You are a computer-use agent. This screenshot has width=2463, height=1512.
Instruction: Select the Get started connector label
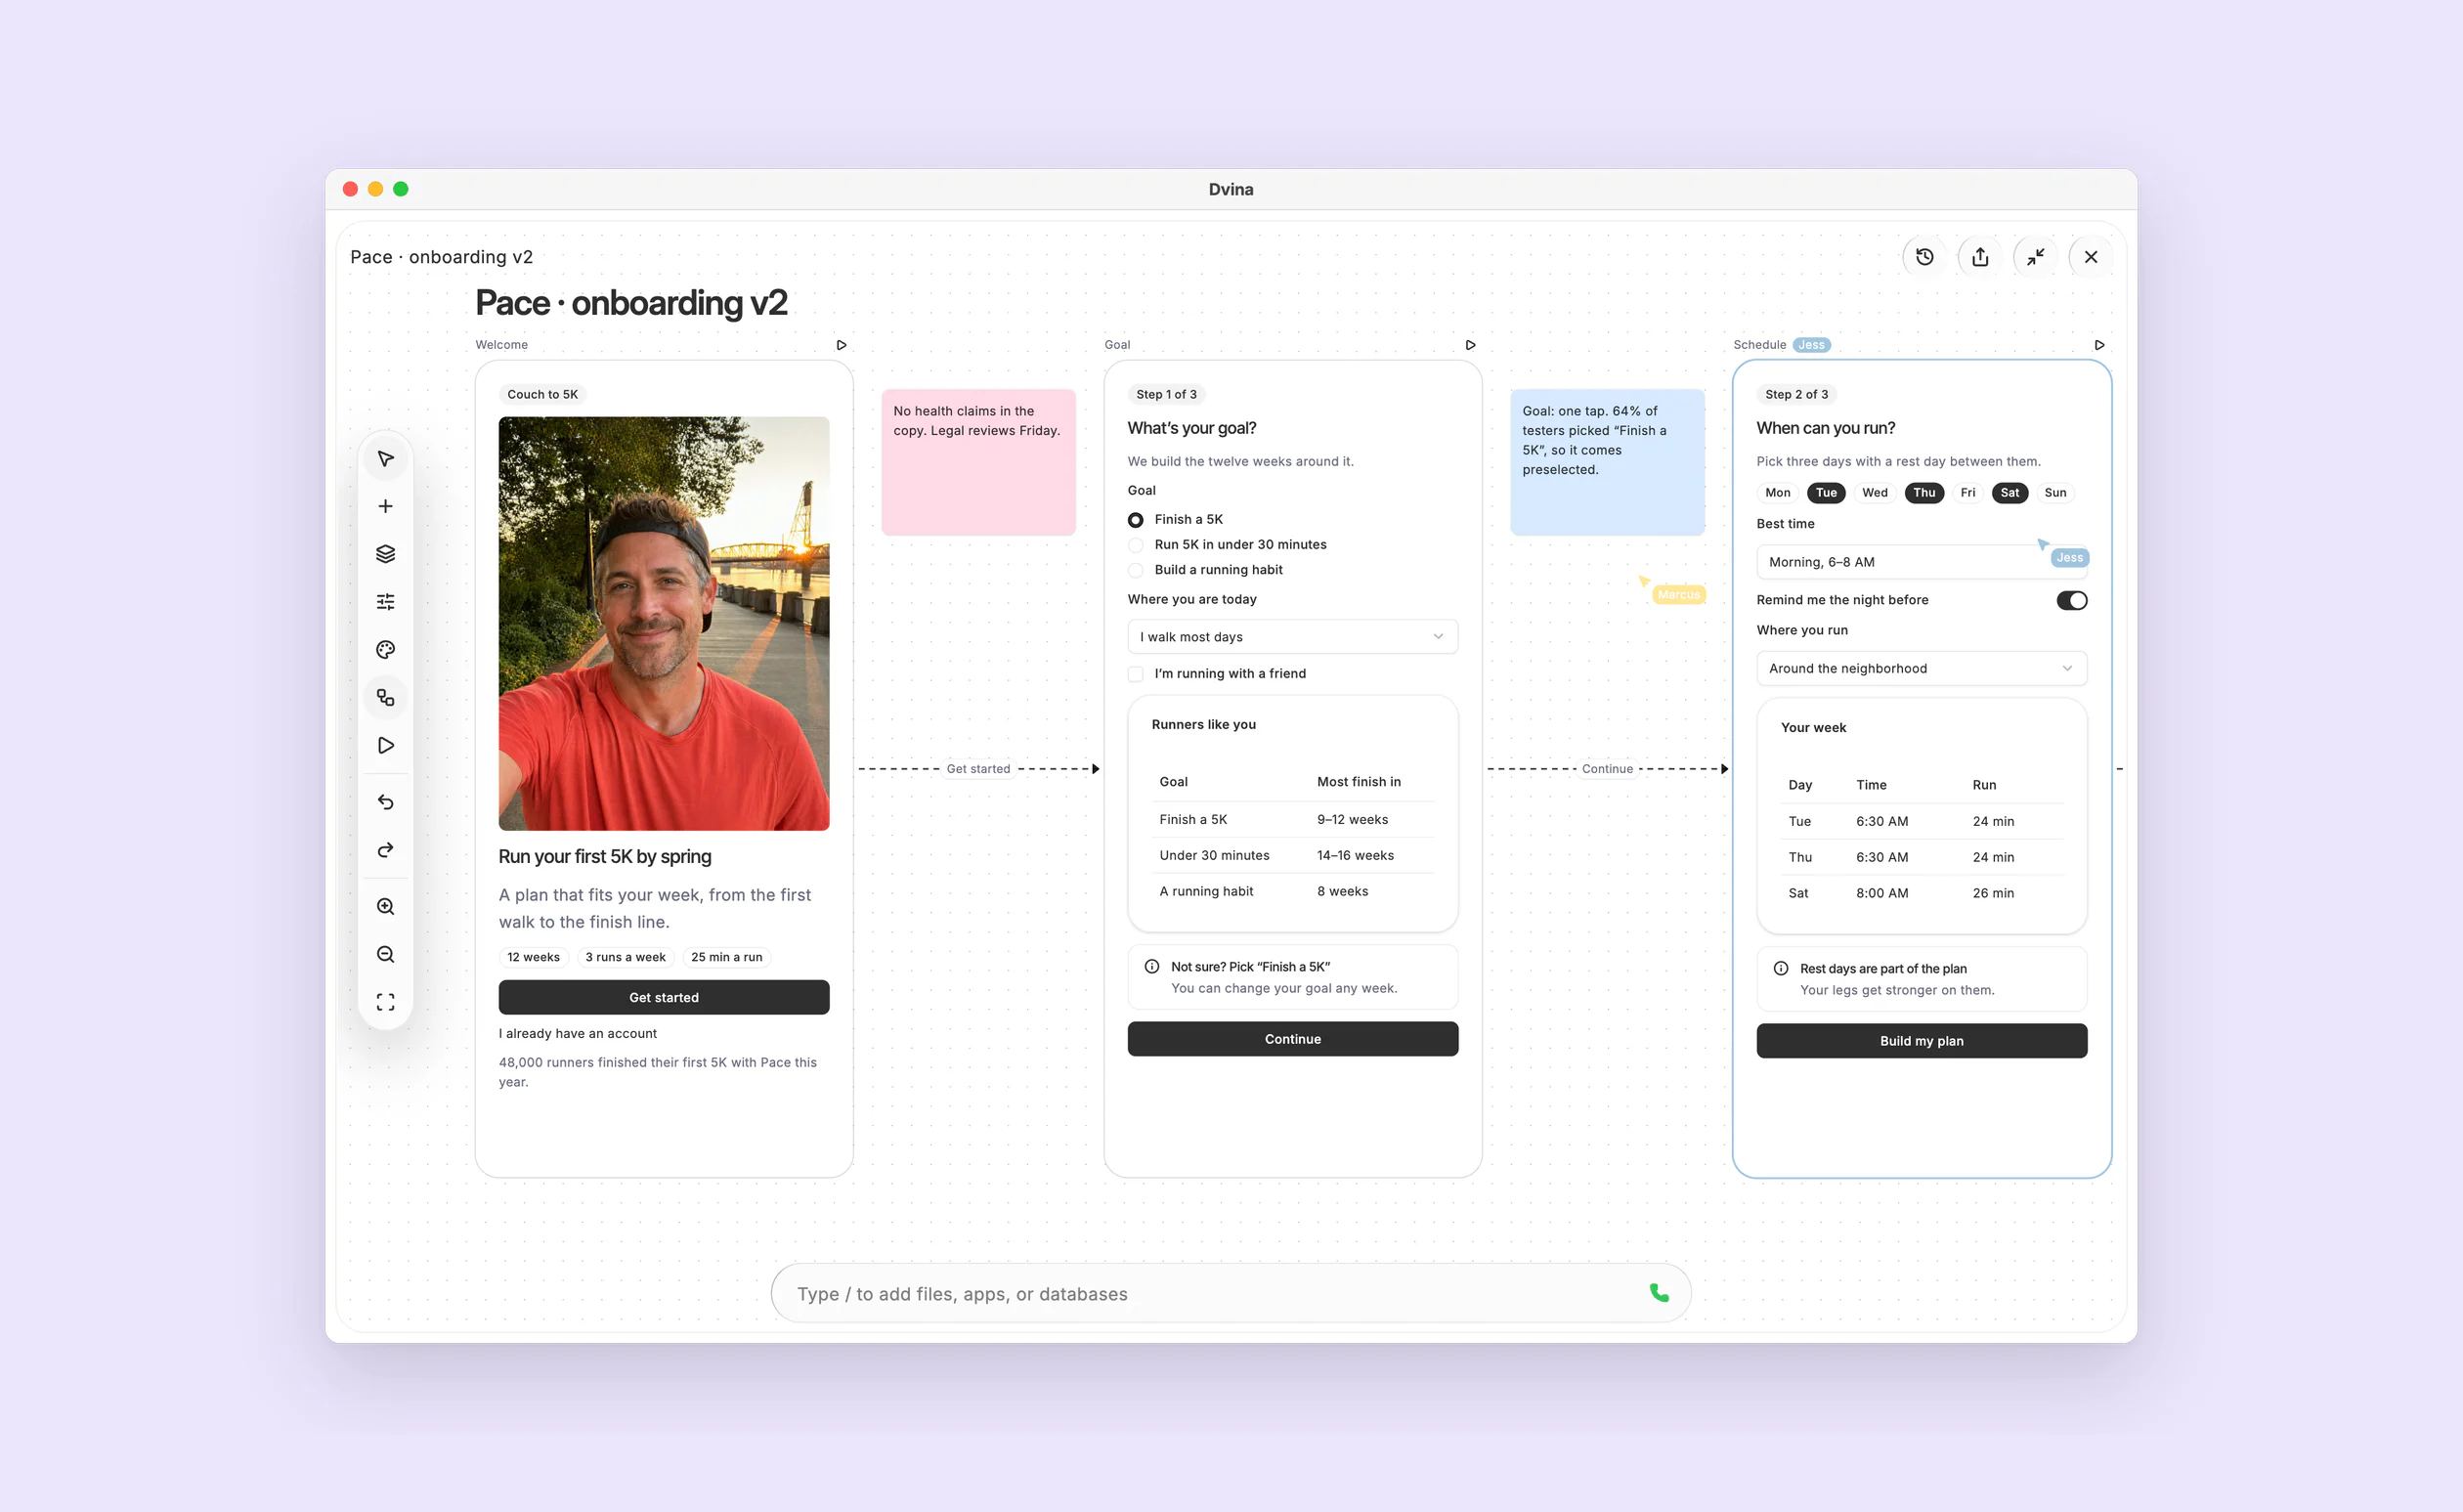978,769
